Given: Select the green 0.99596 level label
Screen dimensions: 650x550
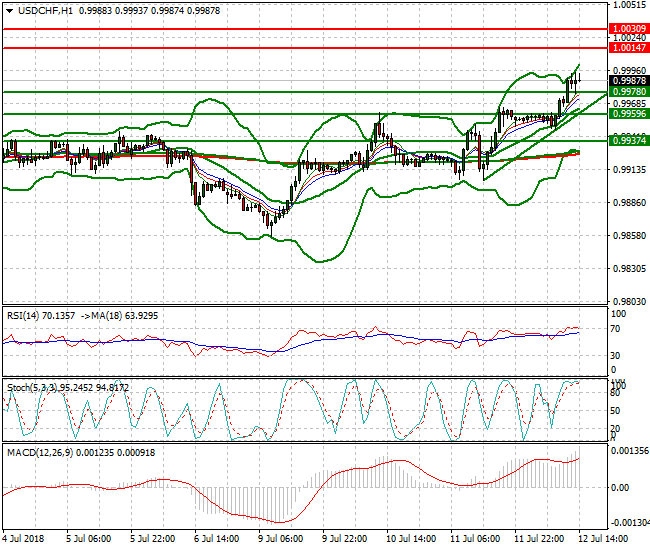Looking at the screenshot, I should (629, 114).
